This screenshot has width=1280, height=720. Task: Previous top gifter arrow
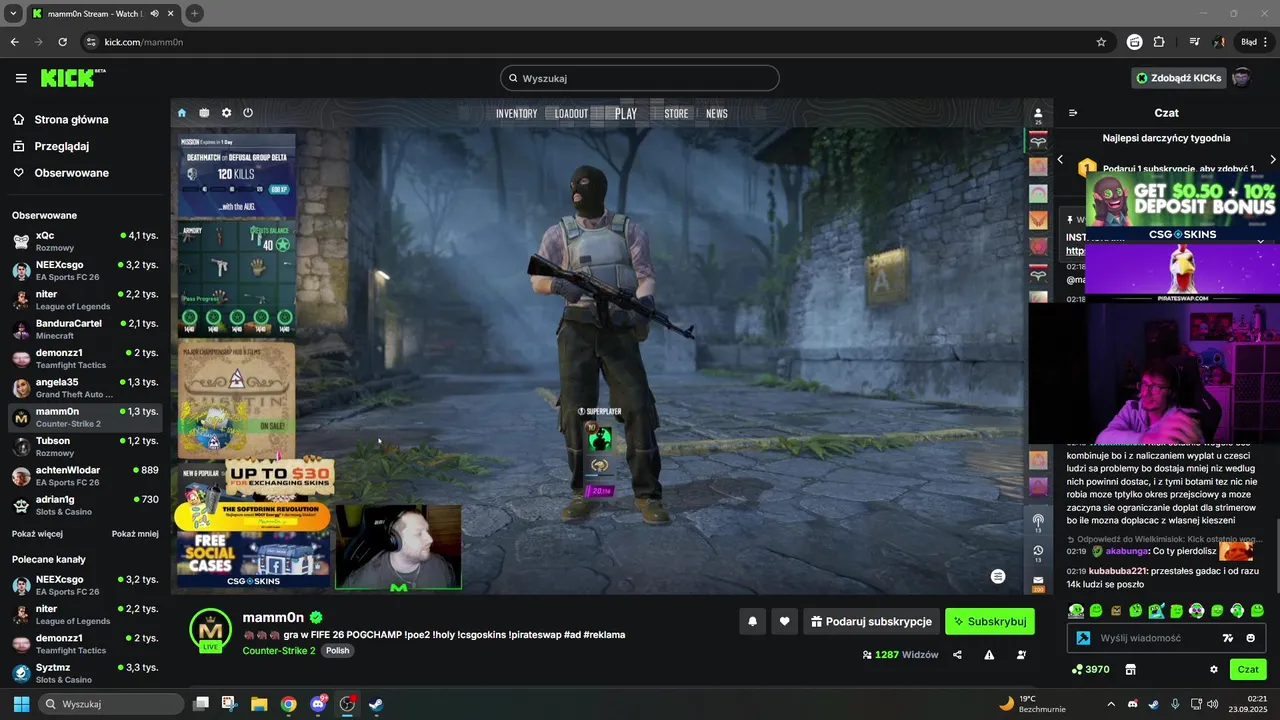pos(1061,160)
